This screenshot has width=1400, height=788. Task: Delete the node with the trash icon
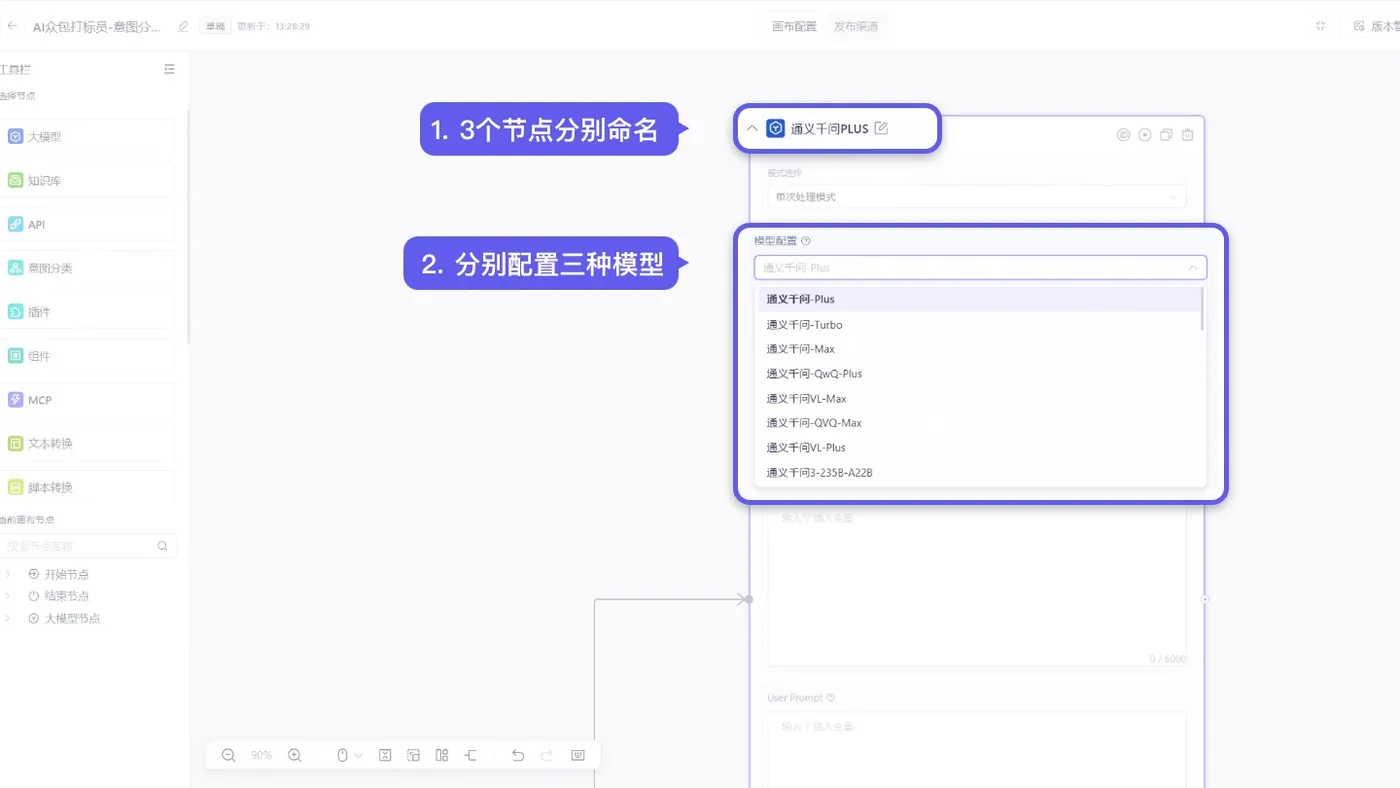1187,135
